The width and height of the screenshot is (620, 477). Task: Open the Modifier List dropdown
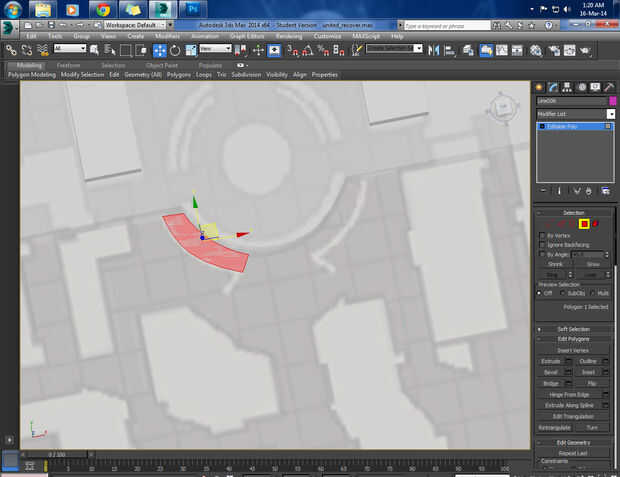point(611,114)
